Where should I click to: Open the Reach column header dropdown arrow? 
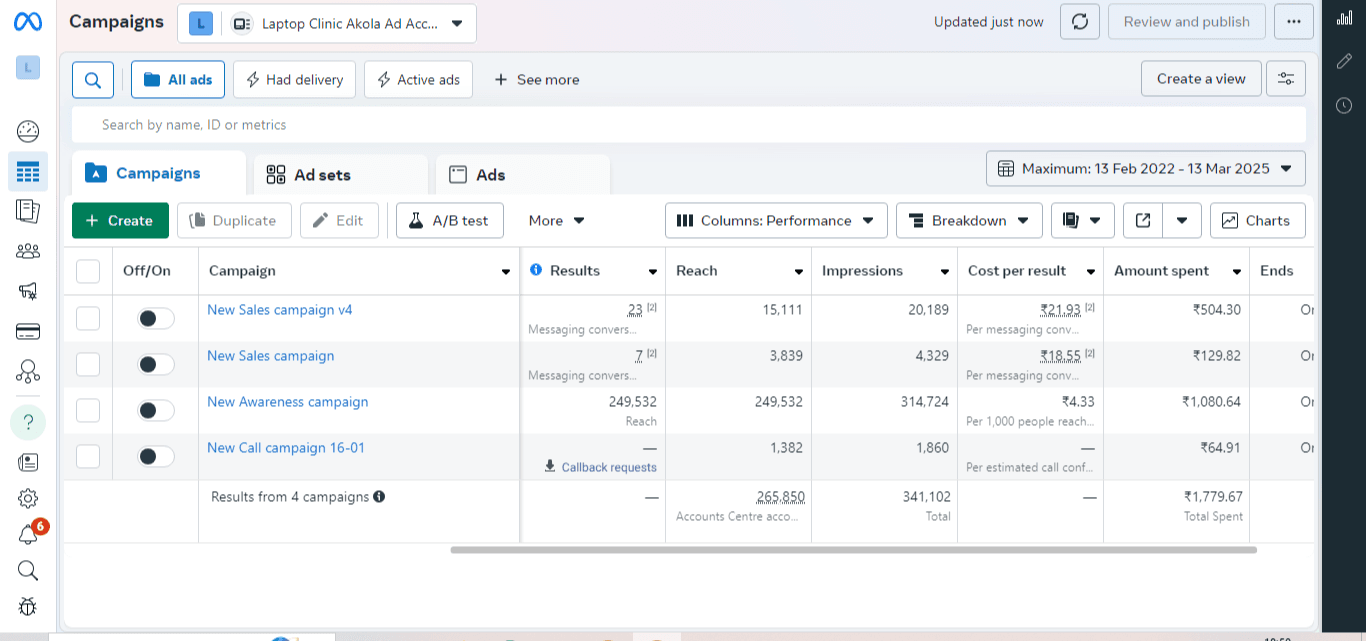click(x=799, y=272)
